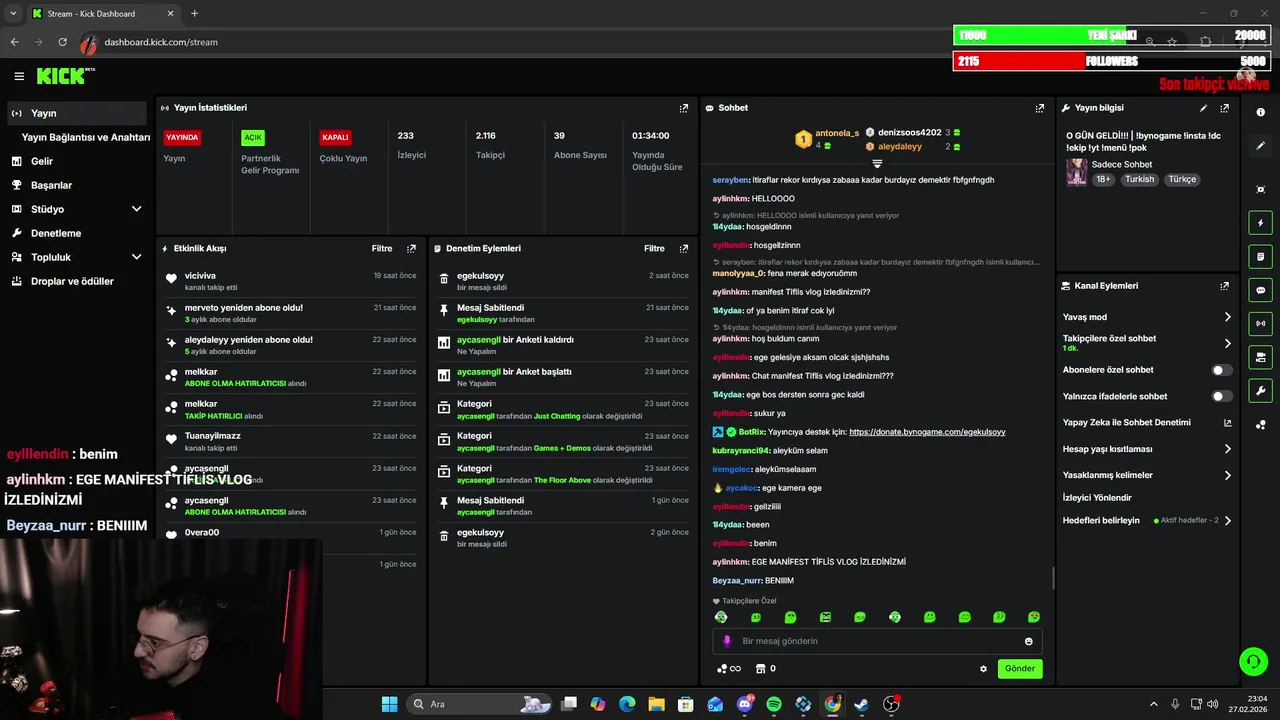Open Denetleme in the left sidebar

[77, 233]
